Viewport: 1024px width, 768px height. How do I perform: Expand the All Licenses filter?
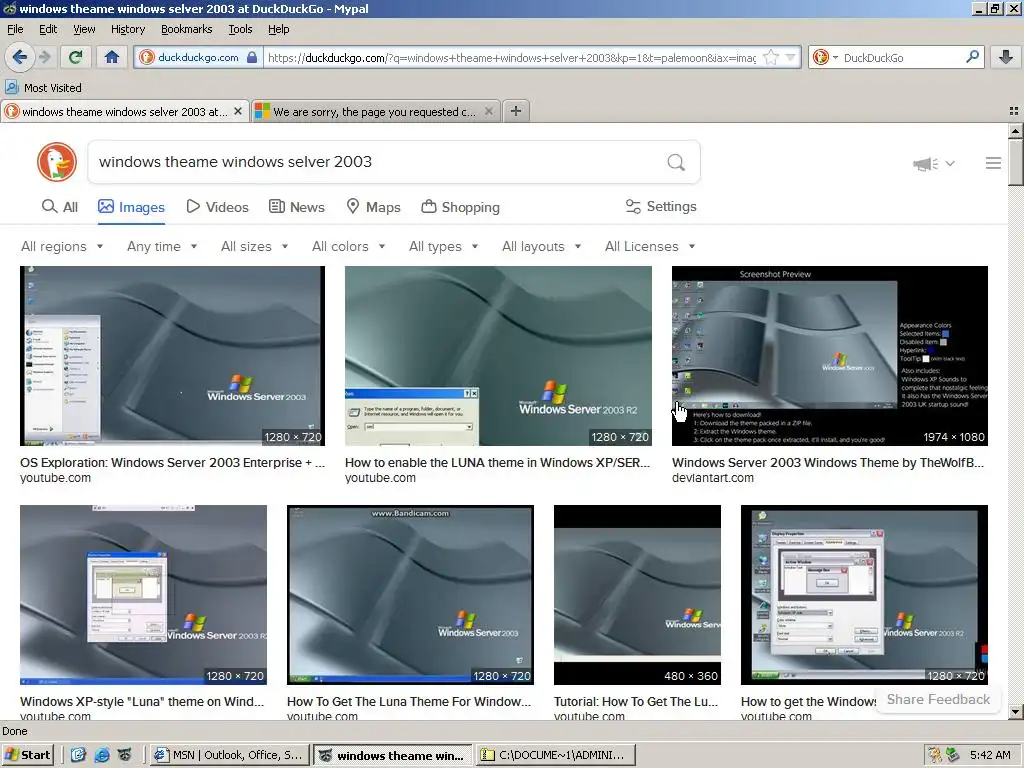650,246
